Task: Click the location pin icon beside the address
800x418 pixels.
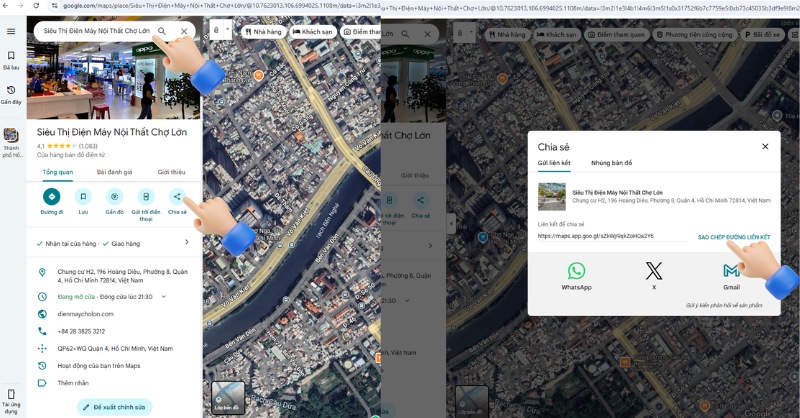Action: (x=42, y=273)
